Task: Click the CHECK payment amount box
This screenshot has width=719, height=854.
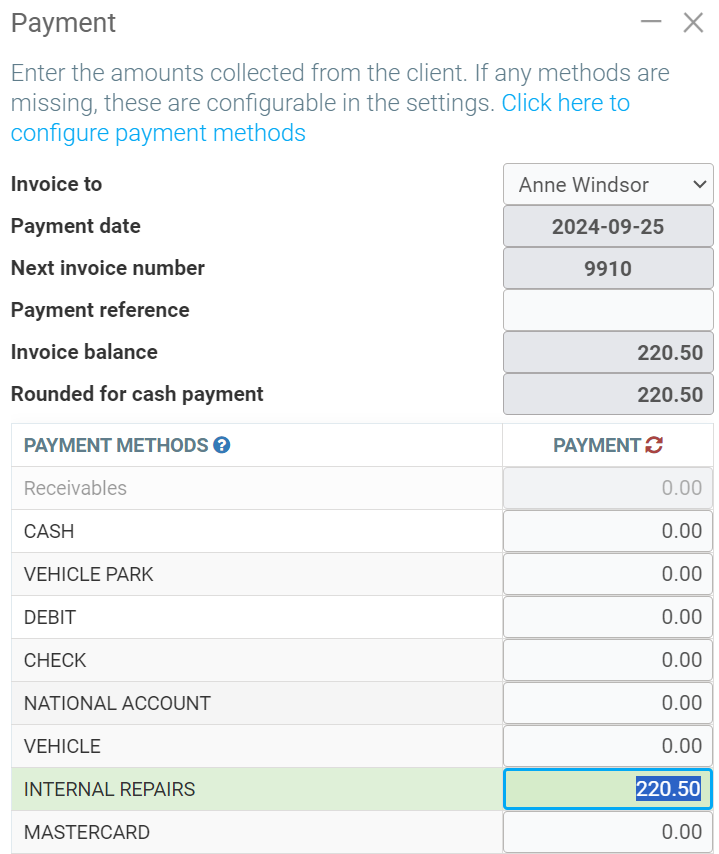Action: [607, 659]
